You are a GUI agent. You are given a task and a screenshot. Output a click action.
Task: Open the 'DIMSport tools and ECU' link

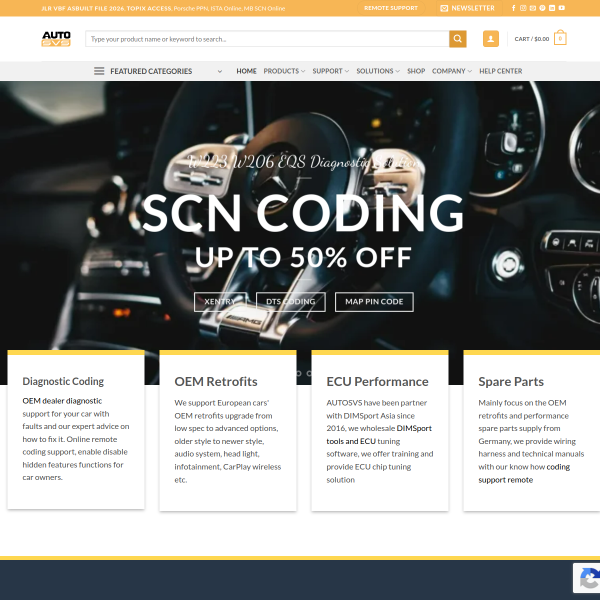(379, 435)
